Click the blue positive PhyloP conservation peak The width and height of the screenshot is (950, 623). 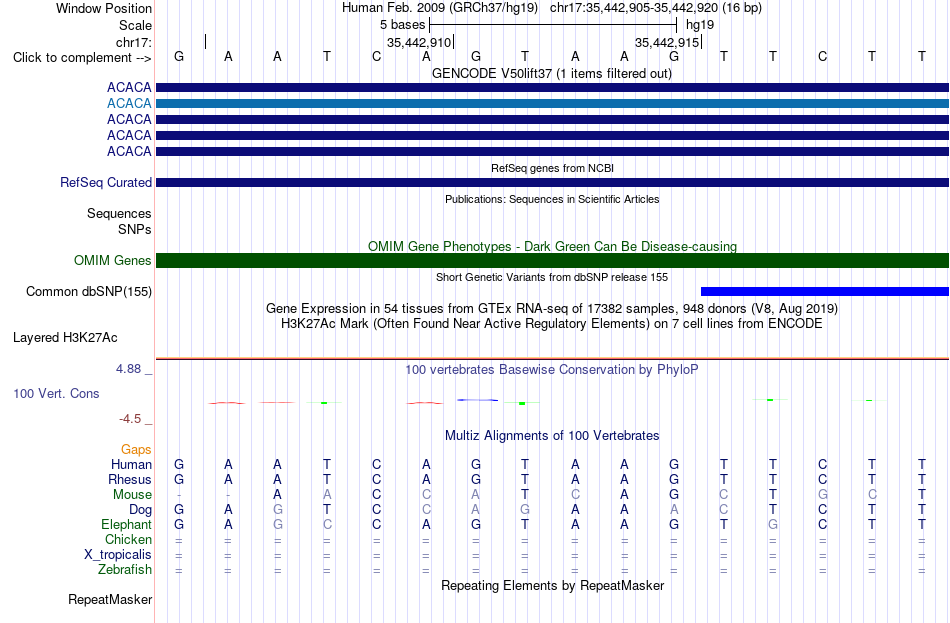(477, 400)
